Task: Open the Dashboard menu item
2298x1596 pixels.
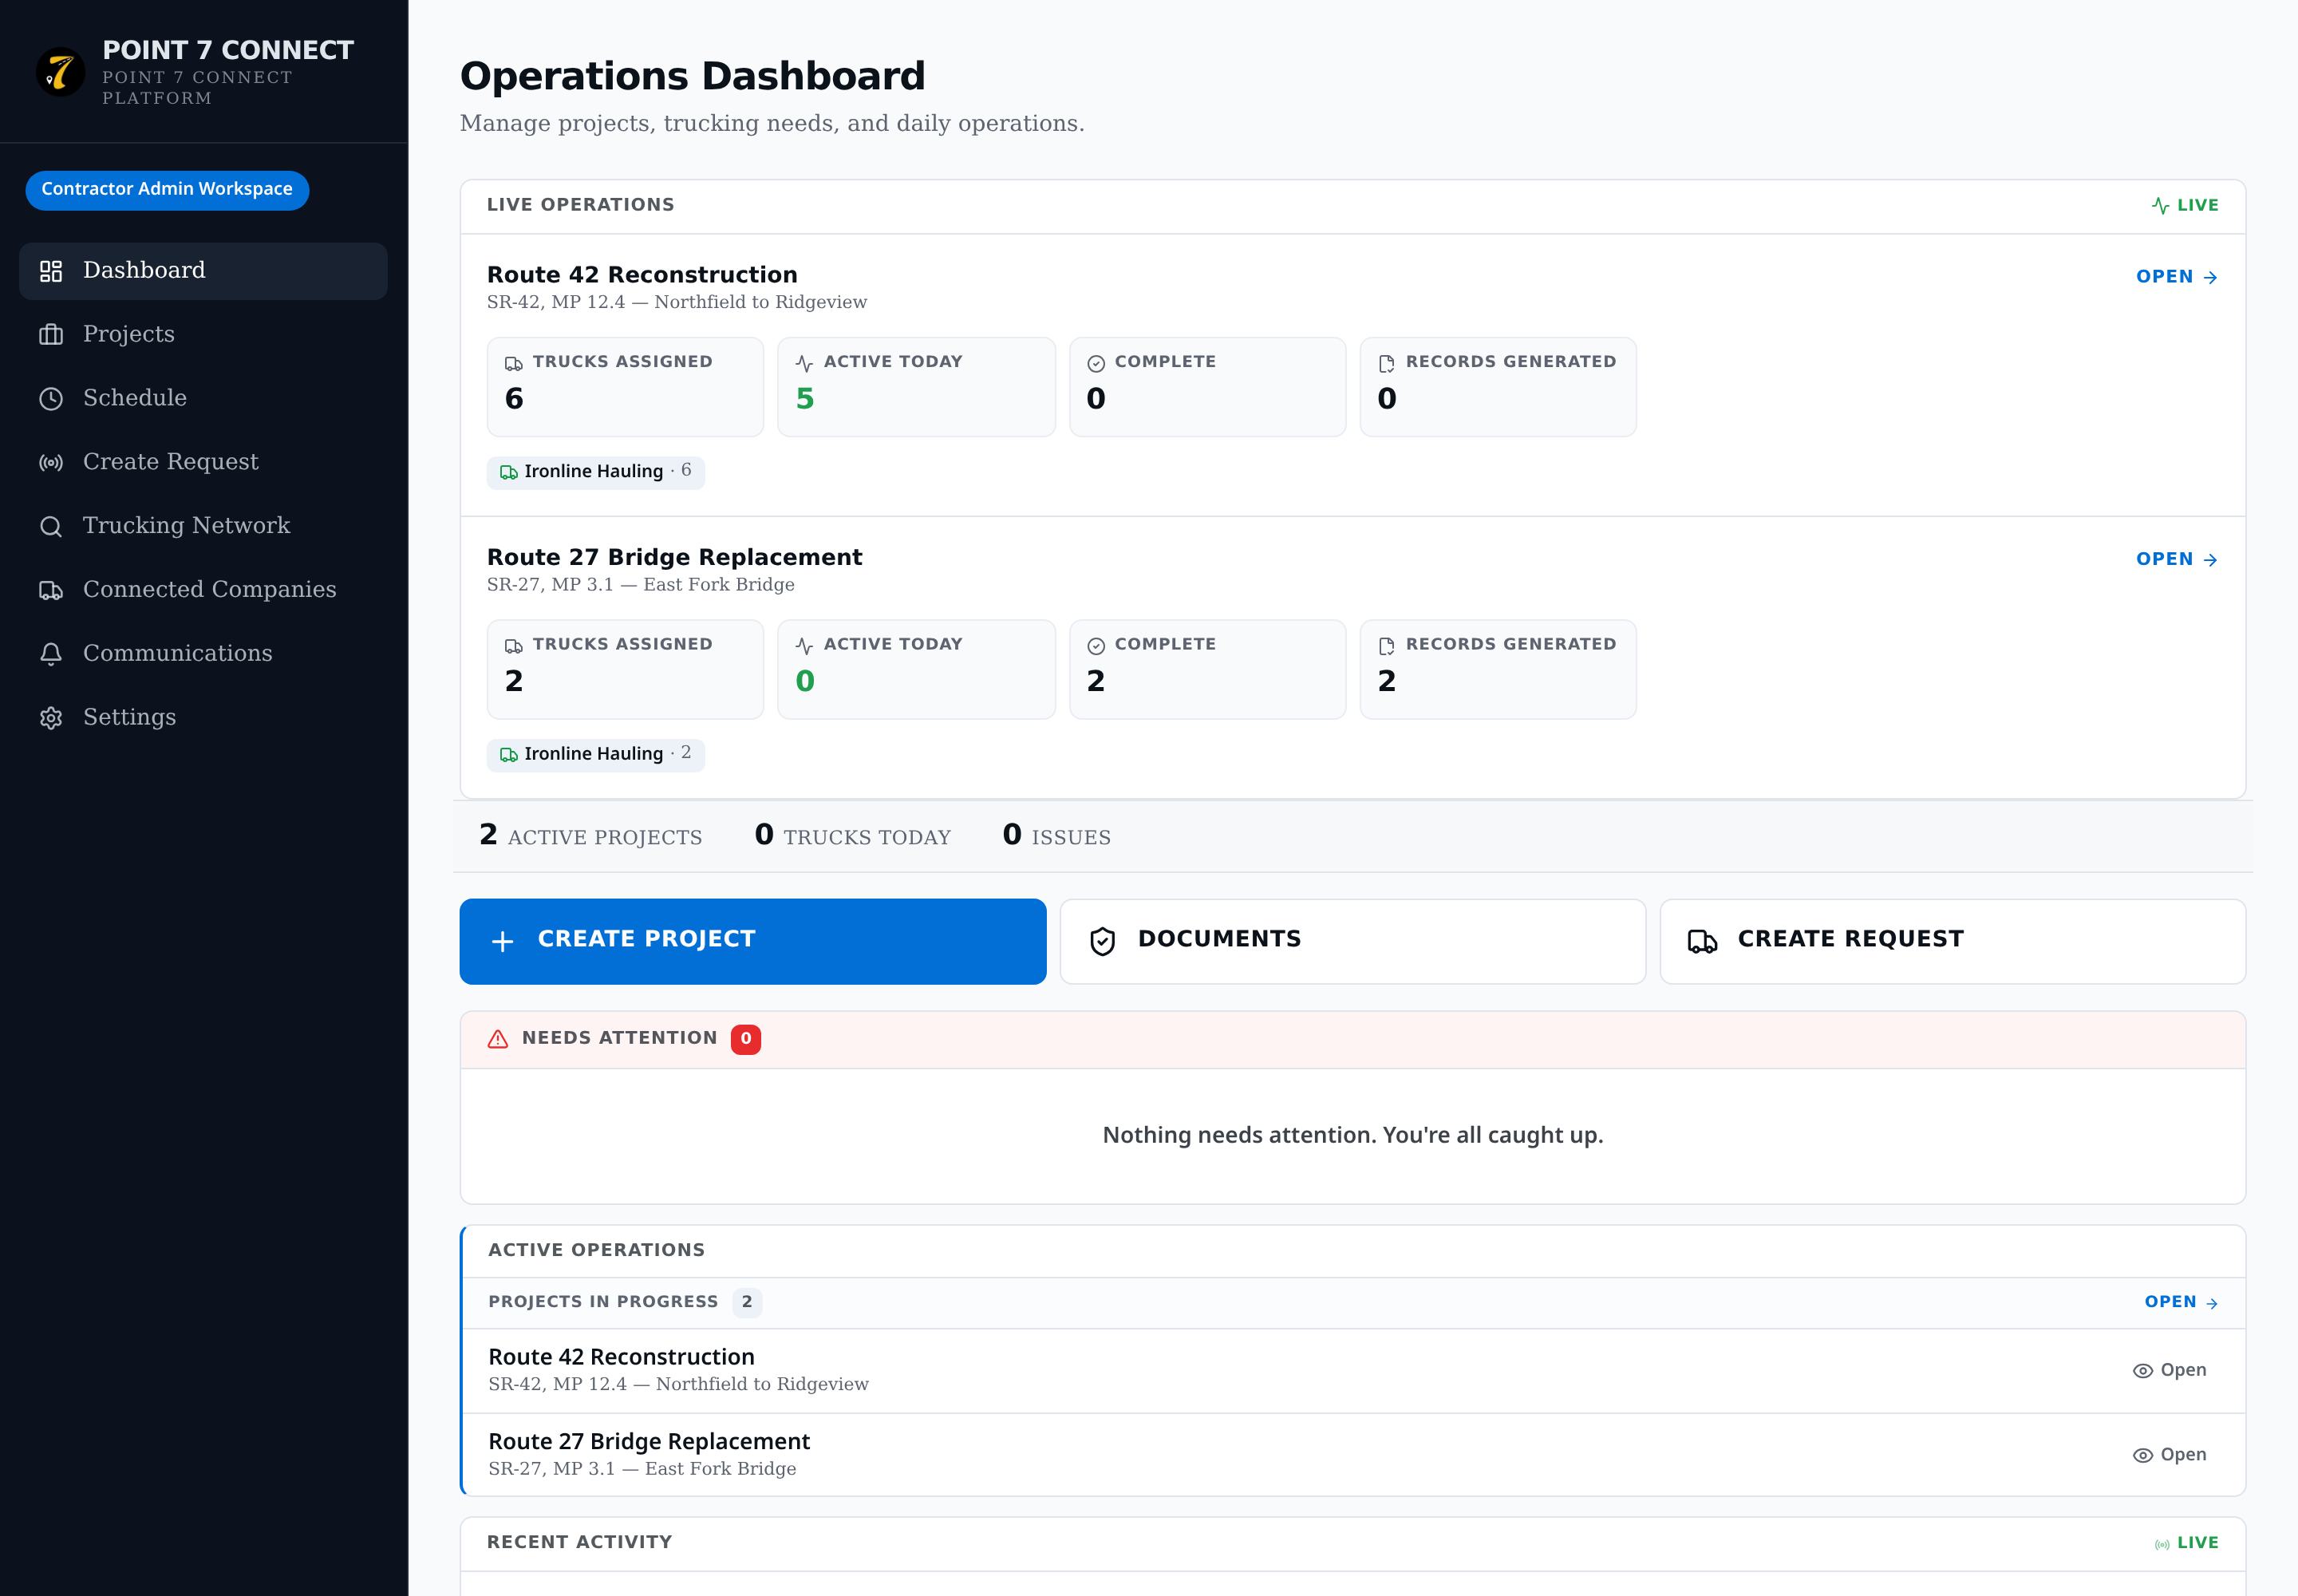Action: [203, 271]
